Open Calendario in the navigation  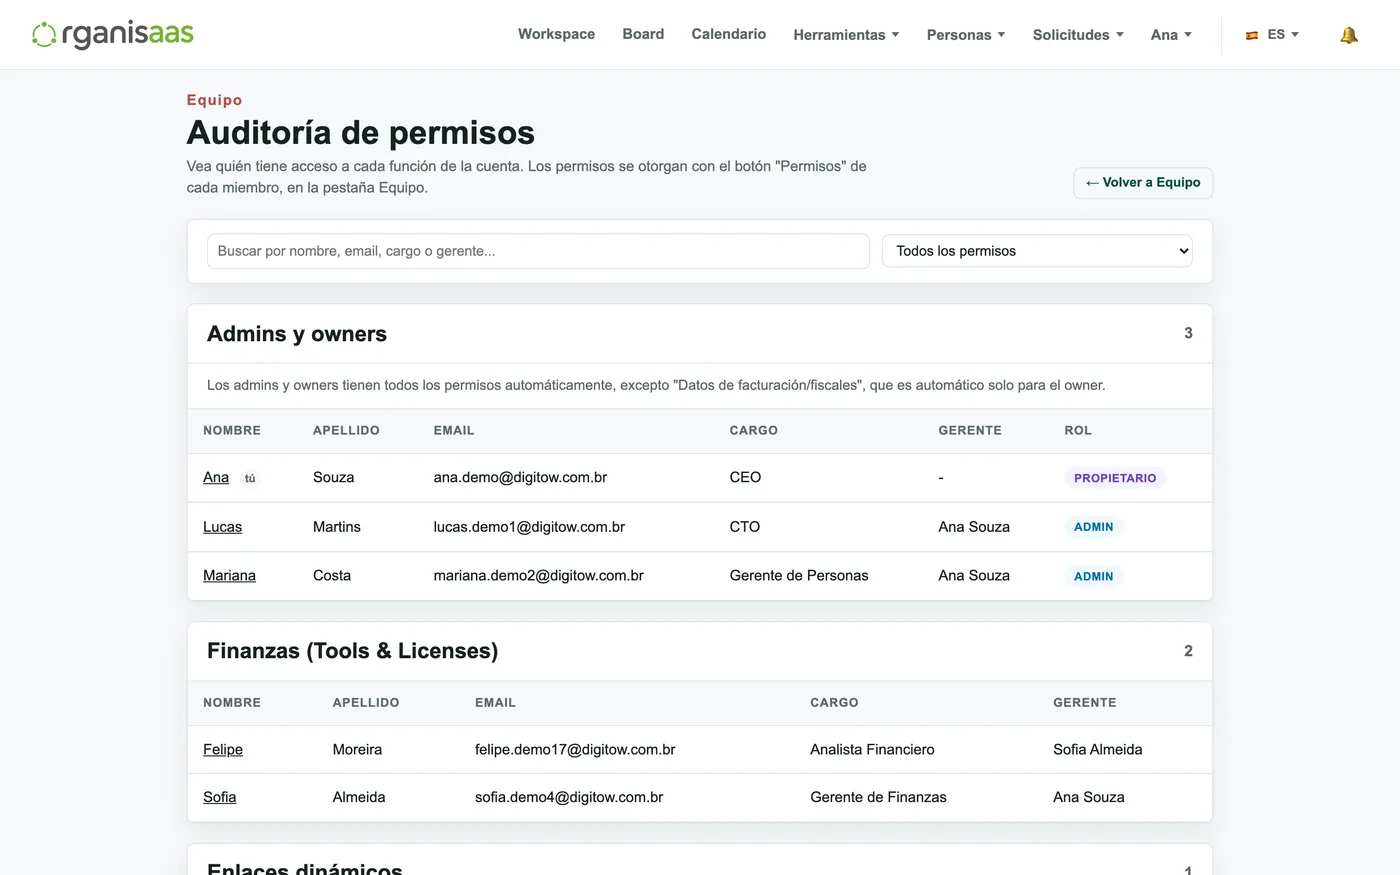tap(729, 34)
